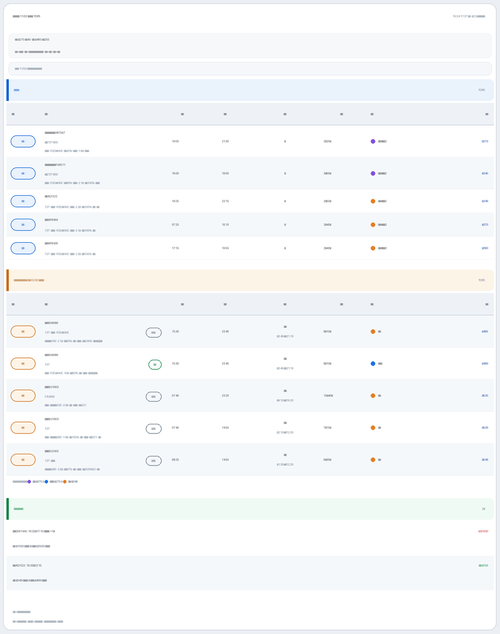Click the orange pill button in the second orange-section row

click(x=23, y=363)
